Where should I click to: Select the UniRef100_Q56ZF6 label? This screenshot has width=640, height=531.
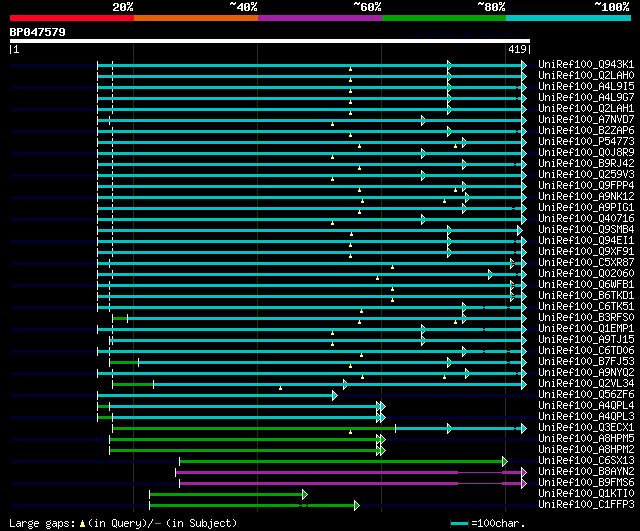(x=586, y=395)
